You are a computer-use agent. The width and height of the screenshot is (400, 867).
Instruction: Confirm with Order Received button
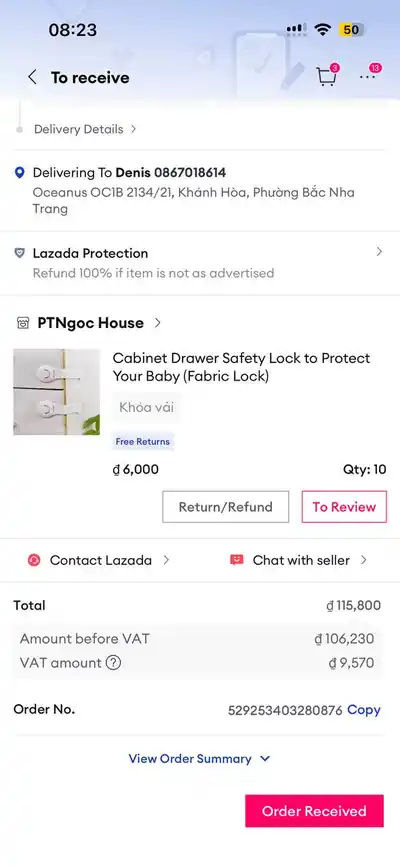(314, 811)
